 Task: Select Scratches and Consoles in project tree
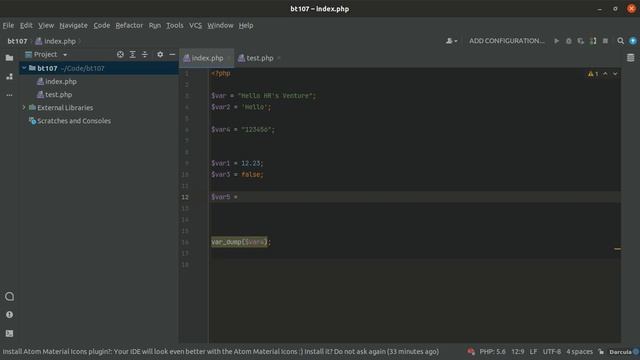(73, 121)
